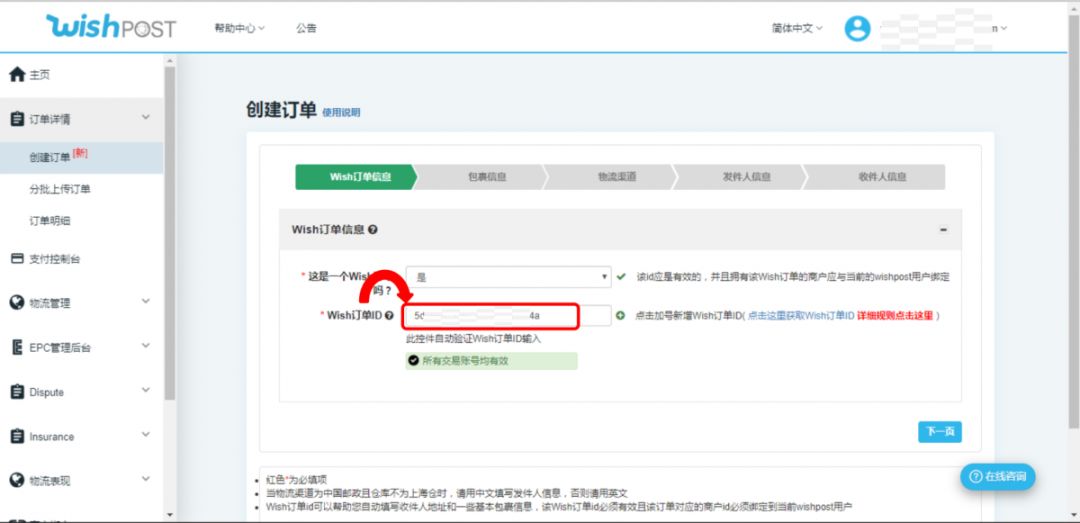Click the sidebar scroll up arrow
The image size is (1080, 523).
pyautogui.click(x=169, y=61)
